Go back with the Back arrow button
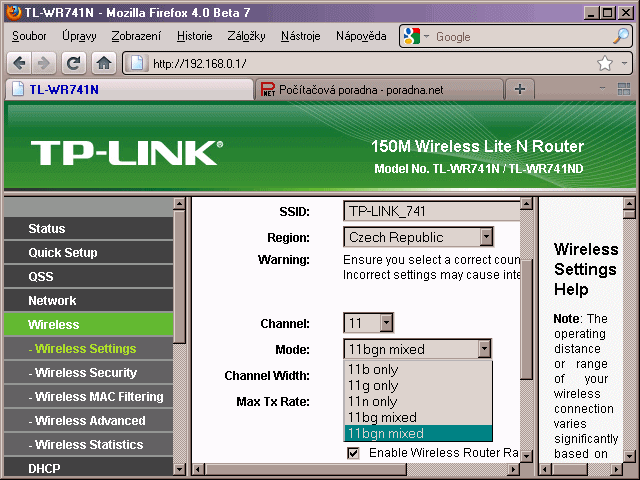Viewport: 640px width, 480px height. 19,63
